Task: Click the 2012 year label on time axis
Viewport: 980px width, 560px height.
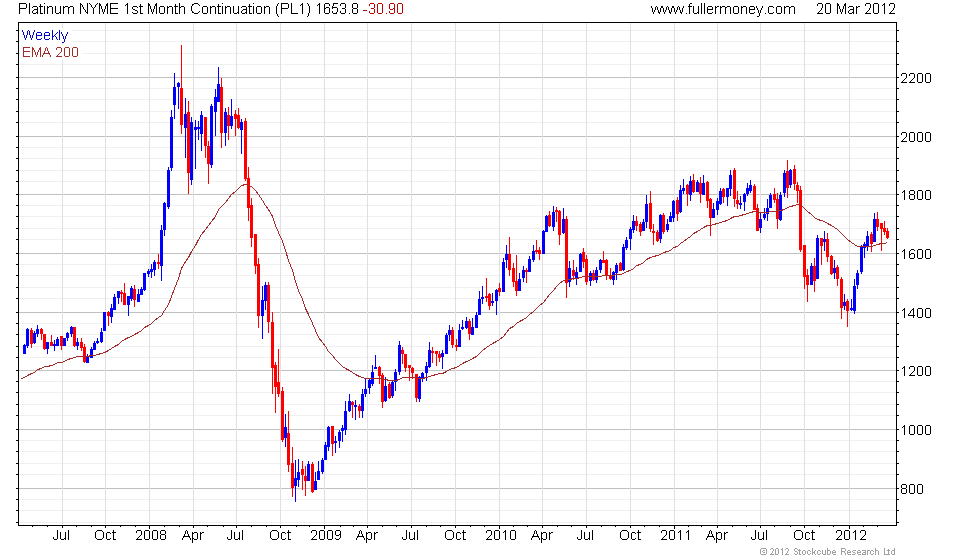Action: pyautogui.click(x=851, y=536)
